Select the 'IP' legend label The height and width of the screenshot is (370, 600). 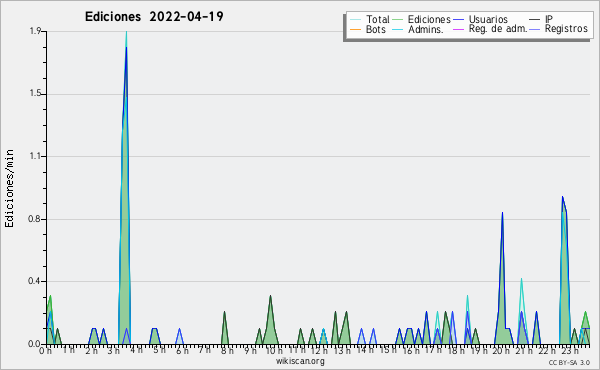[549, 19]
